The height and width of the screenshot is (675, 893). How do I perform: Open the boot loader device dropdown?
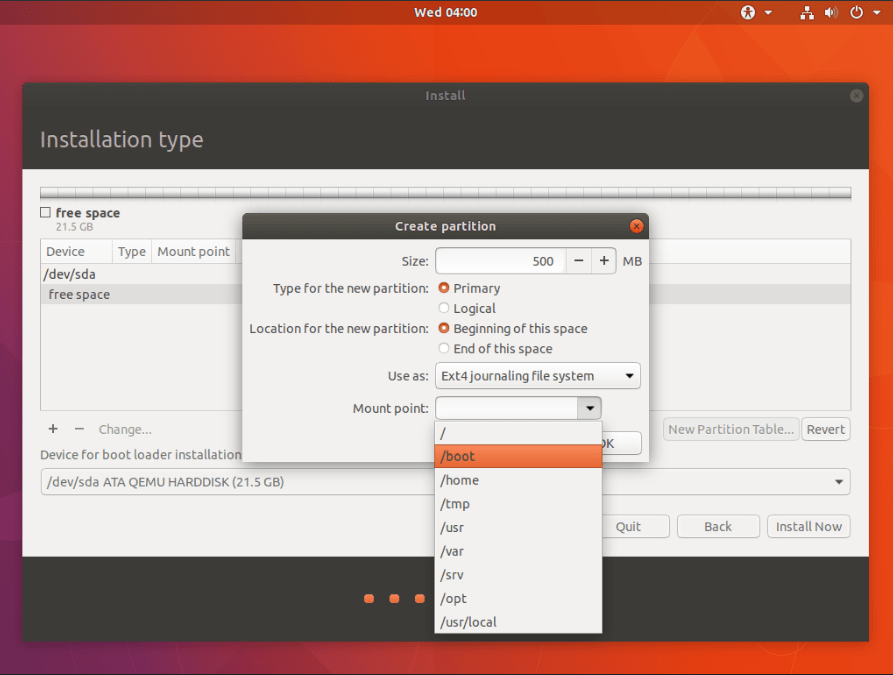point(840,482)
